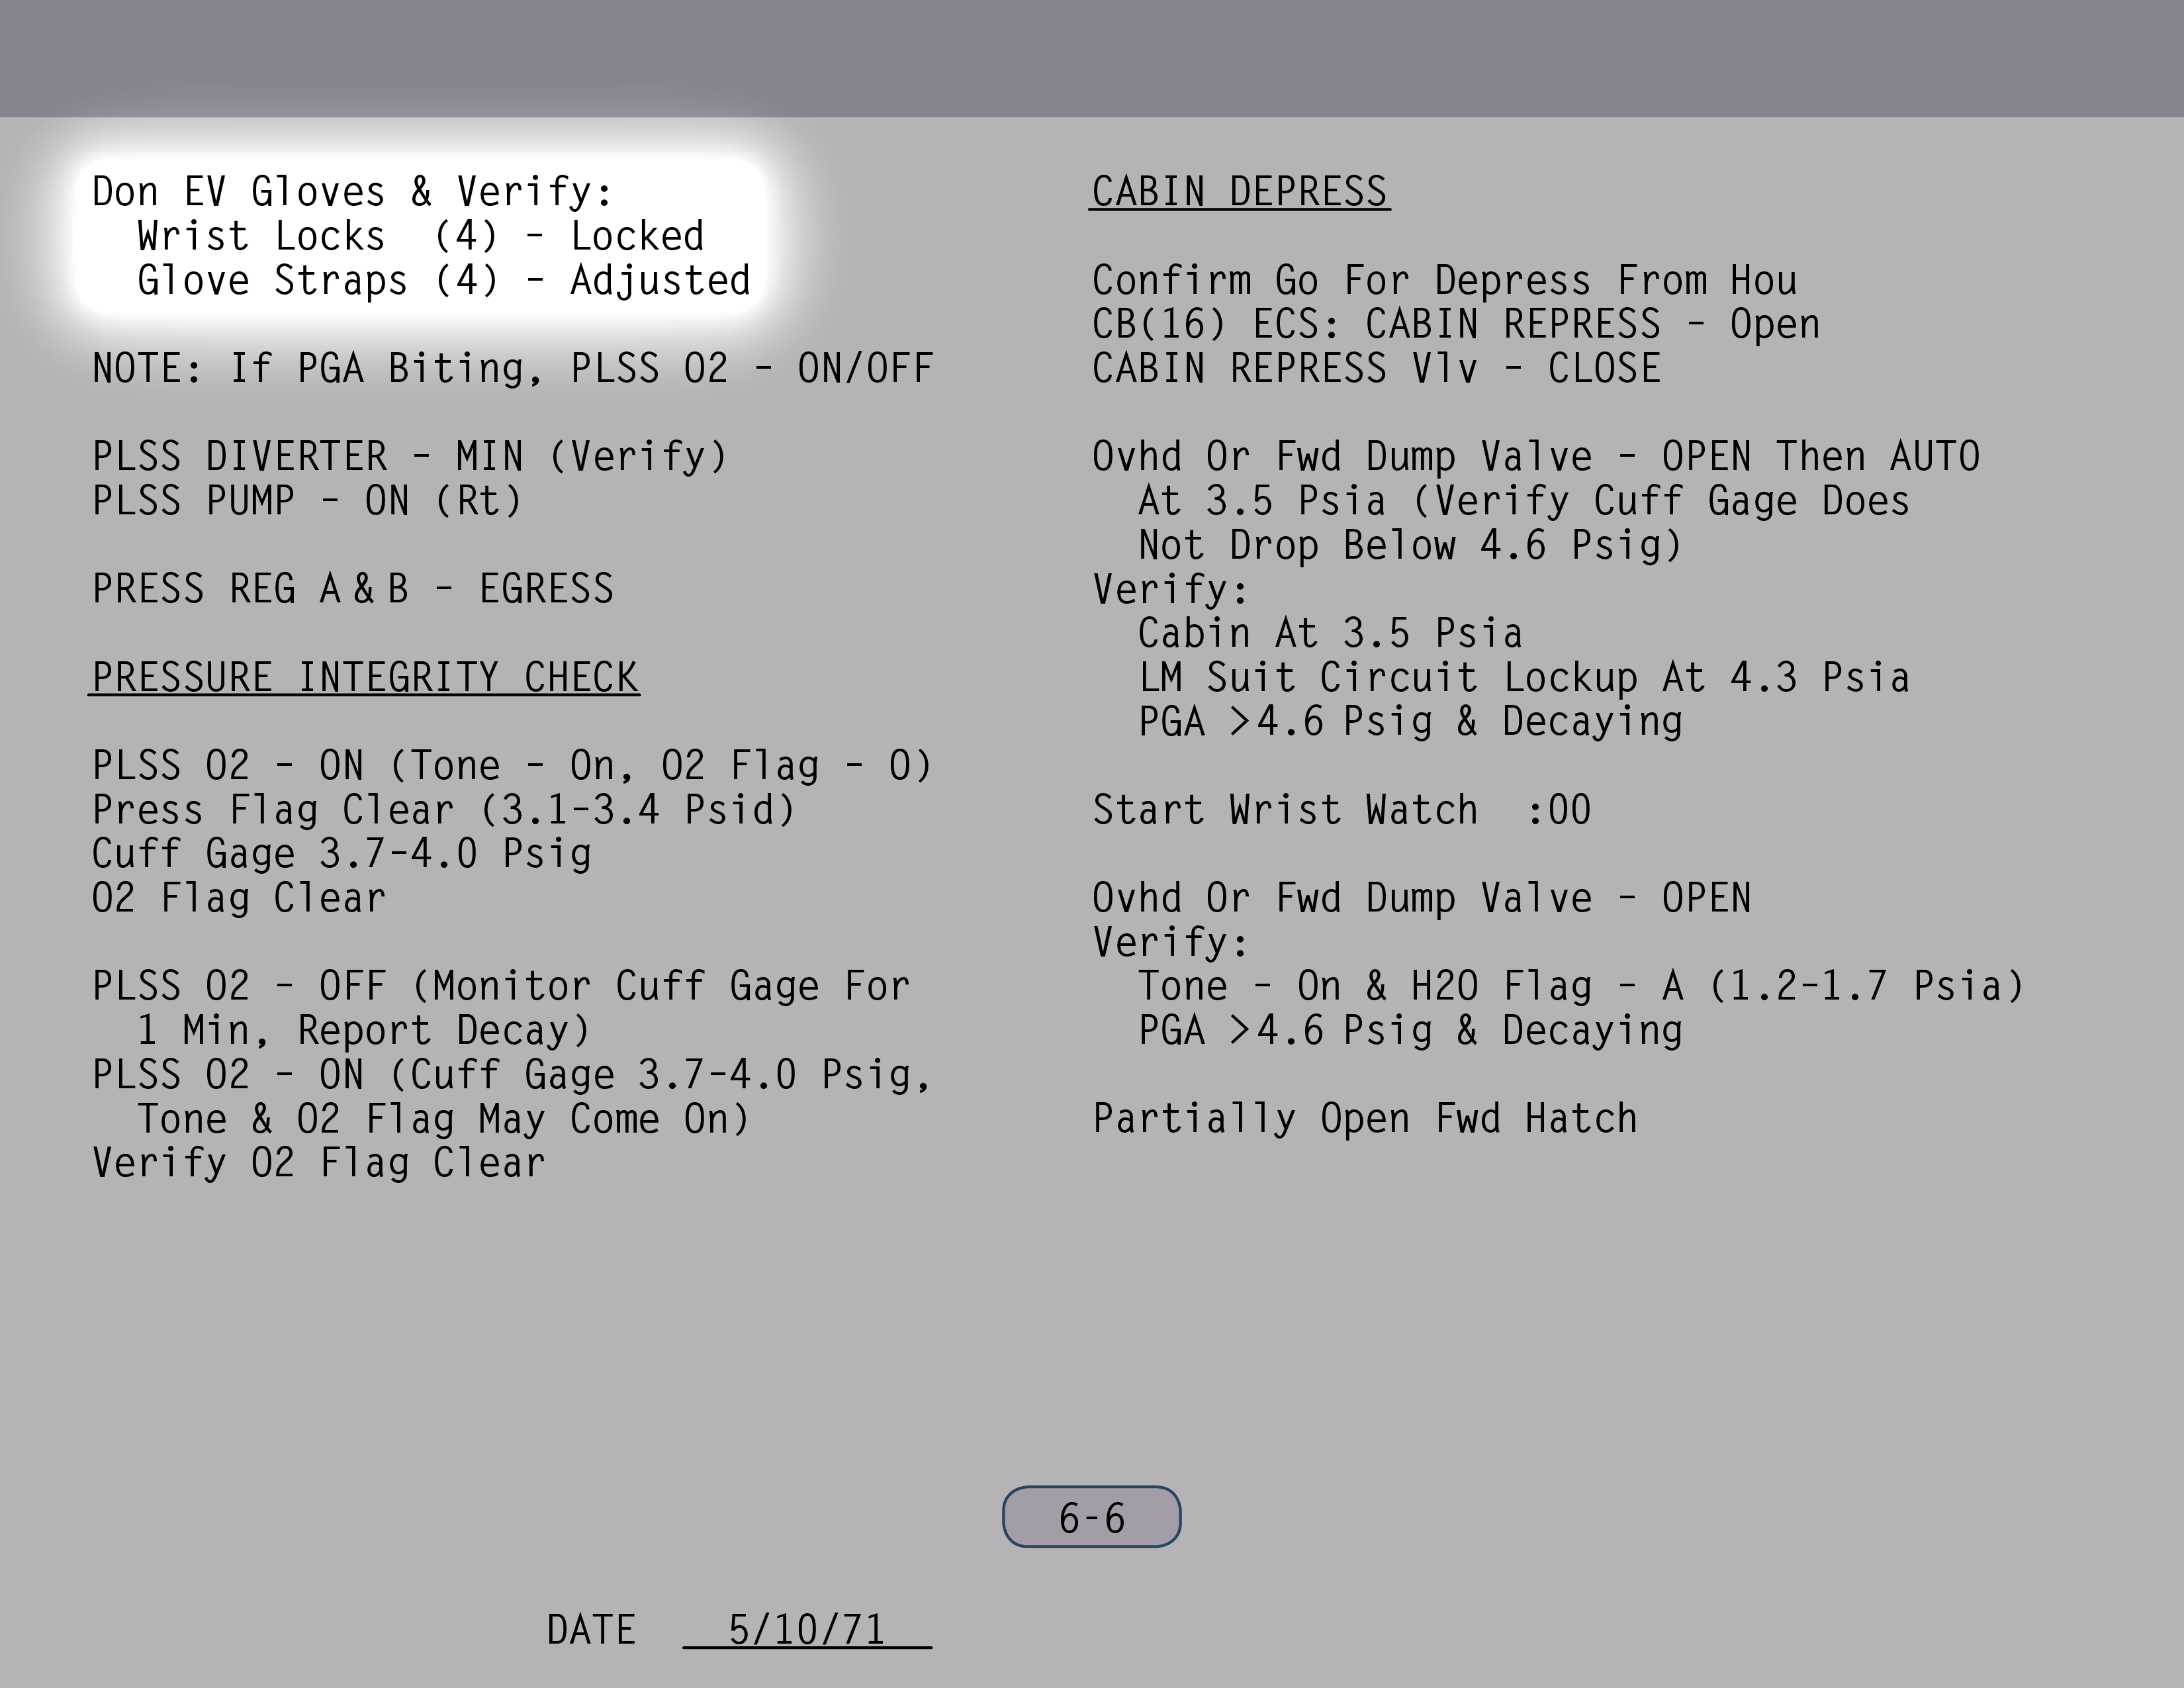Click the PRESSURE INTEGRITY CHECK heading
2184x1688 pixels.
click(x=364, y=678)
